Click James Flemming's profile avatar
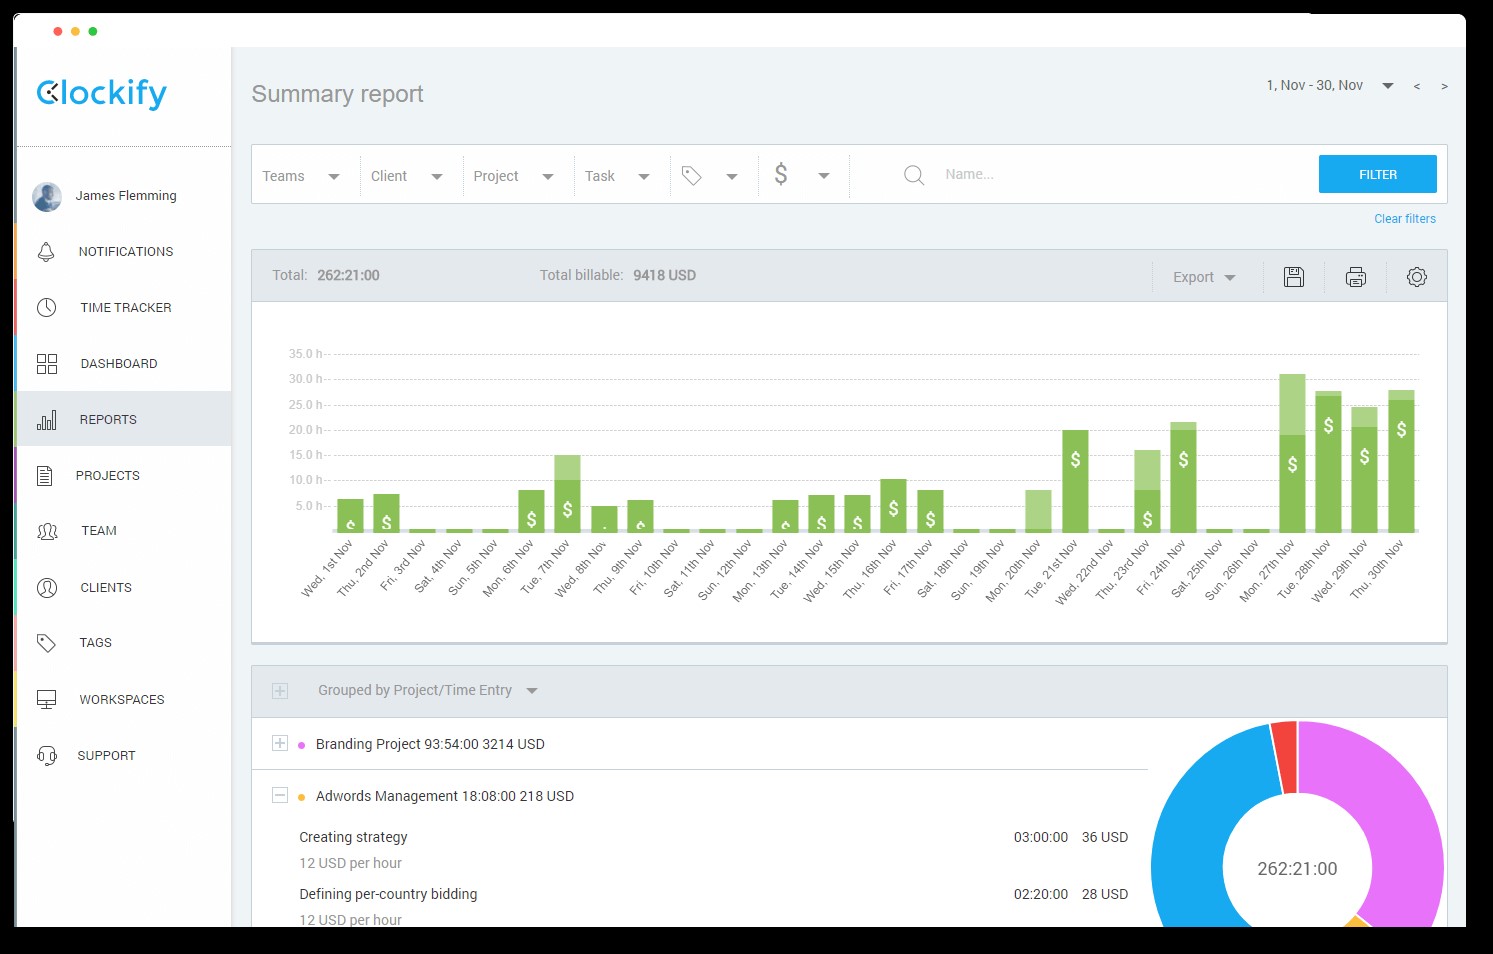Viewport: 1493px width, 954px height. pyautogui.click(x=47, y=196)
